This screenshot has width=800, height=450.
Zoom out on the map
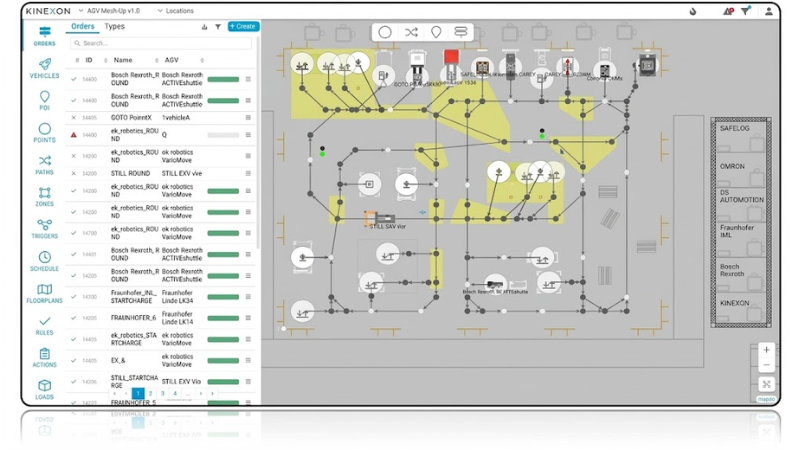click(766, 365)
